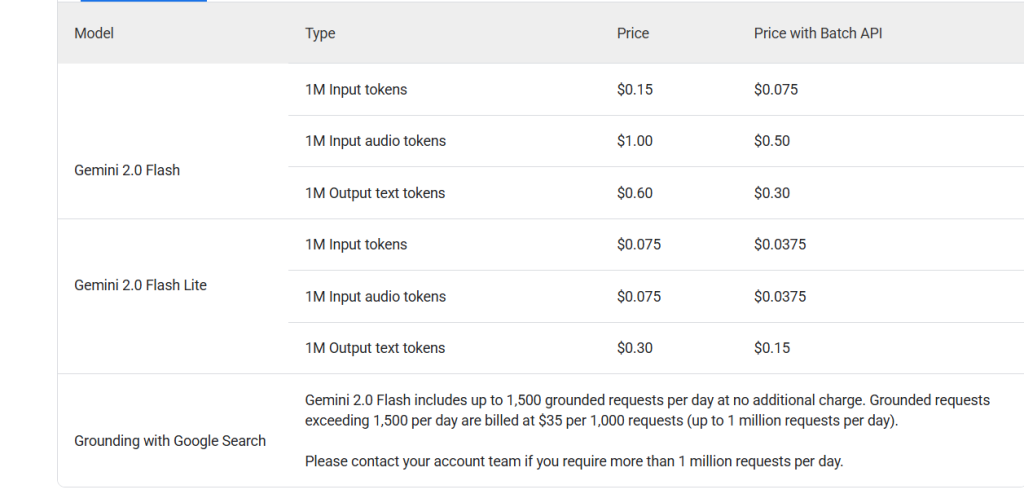Viewport: 1024px width, 494px height.
Task: Select the "Gemini 2.0 Flash" model cell
Action: [x=127, y=171]
